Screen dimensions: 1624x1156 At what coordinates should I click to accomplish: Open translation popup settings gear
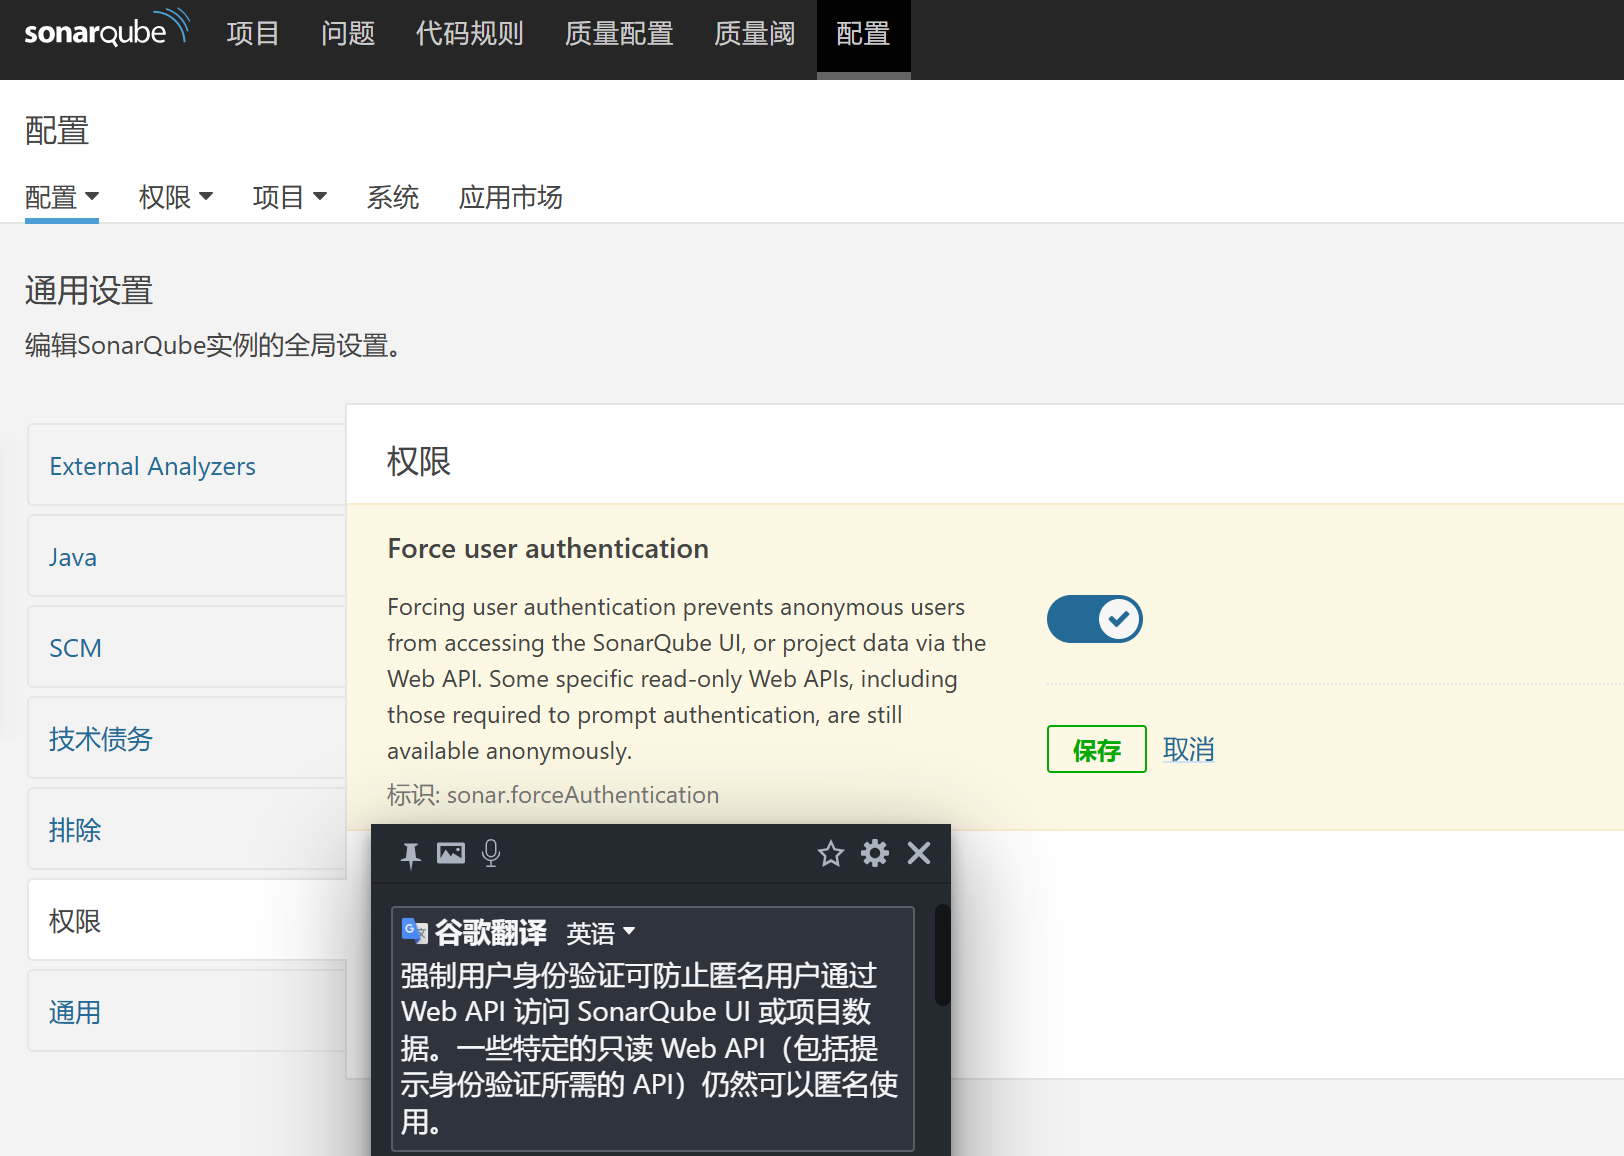875,853
